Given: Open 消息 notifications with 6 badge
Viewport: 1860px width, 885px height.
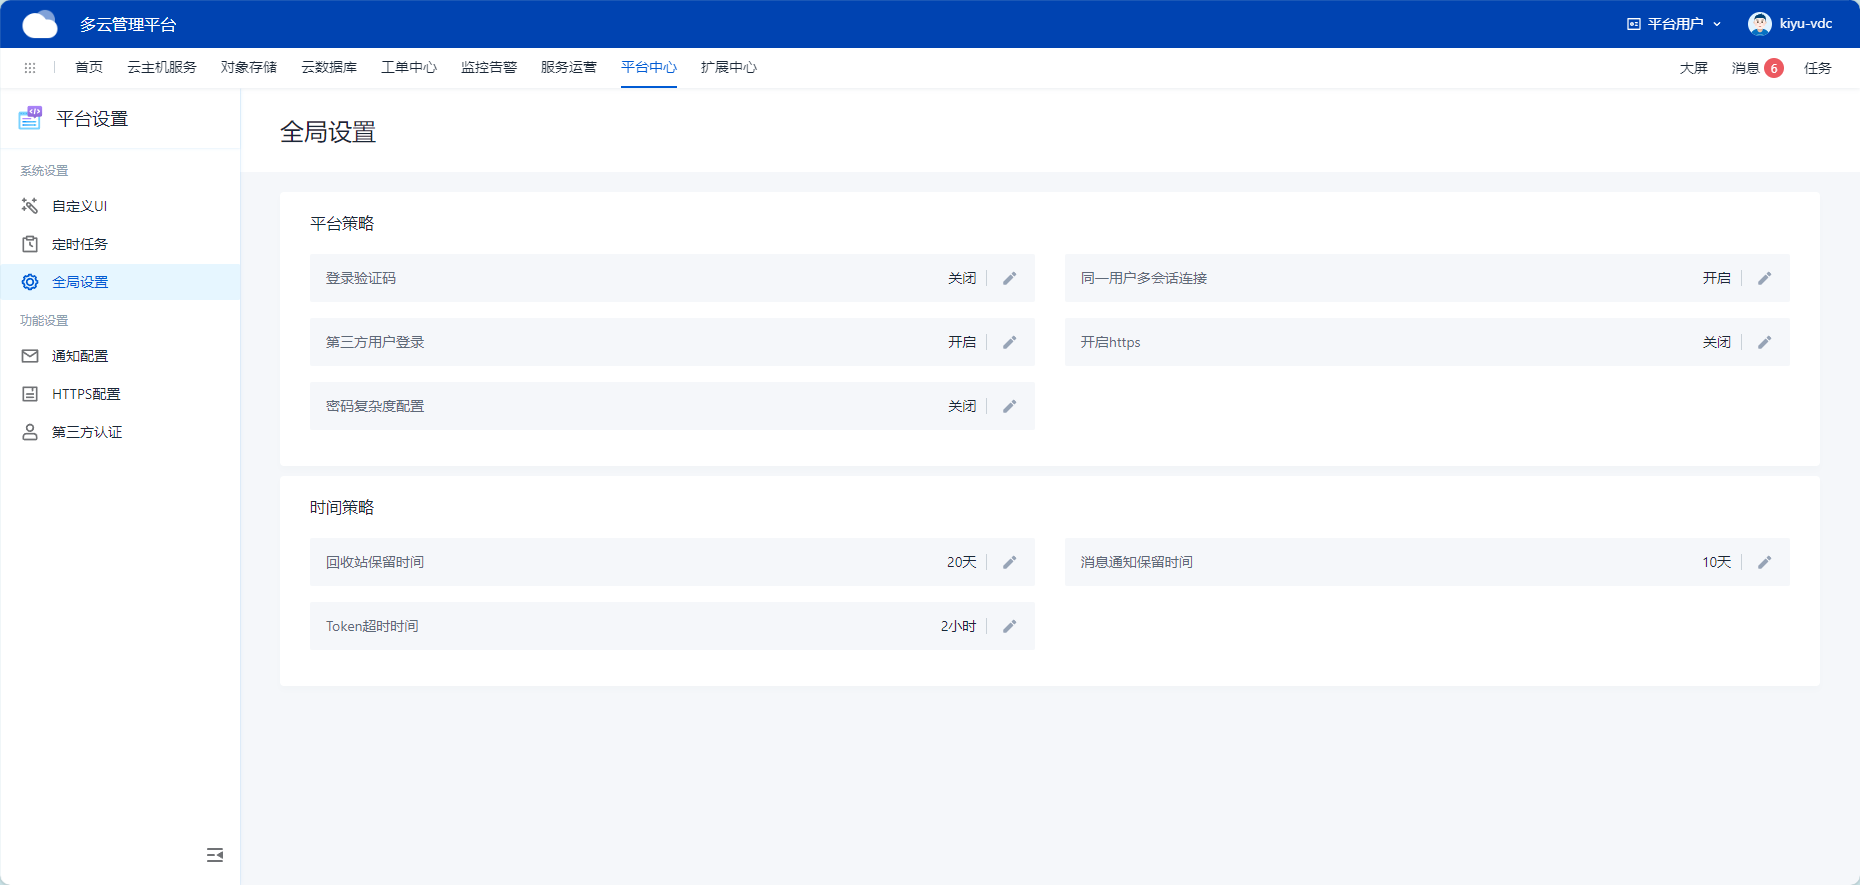Looking at the screenshot, I should tap(1756, 68).
